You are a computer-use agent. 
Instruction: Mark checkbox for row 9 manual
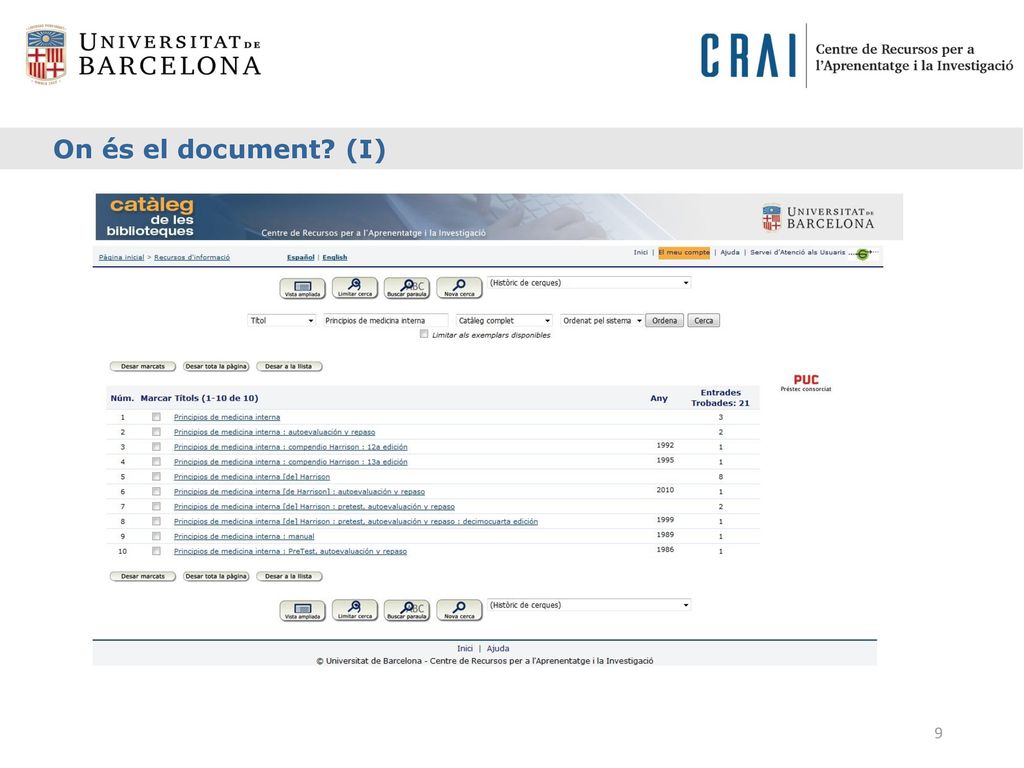tap(156, 536)
